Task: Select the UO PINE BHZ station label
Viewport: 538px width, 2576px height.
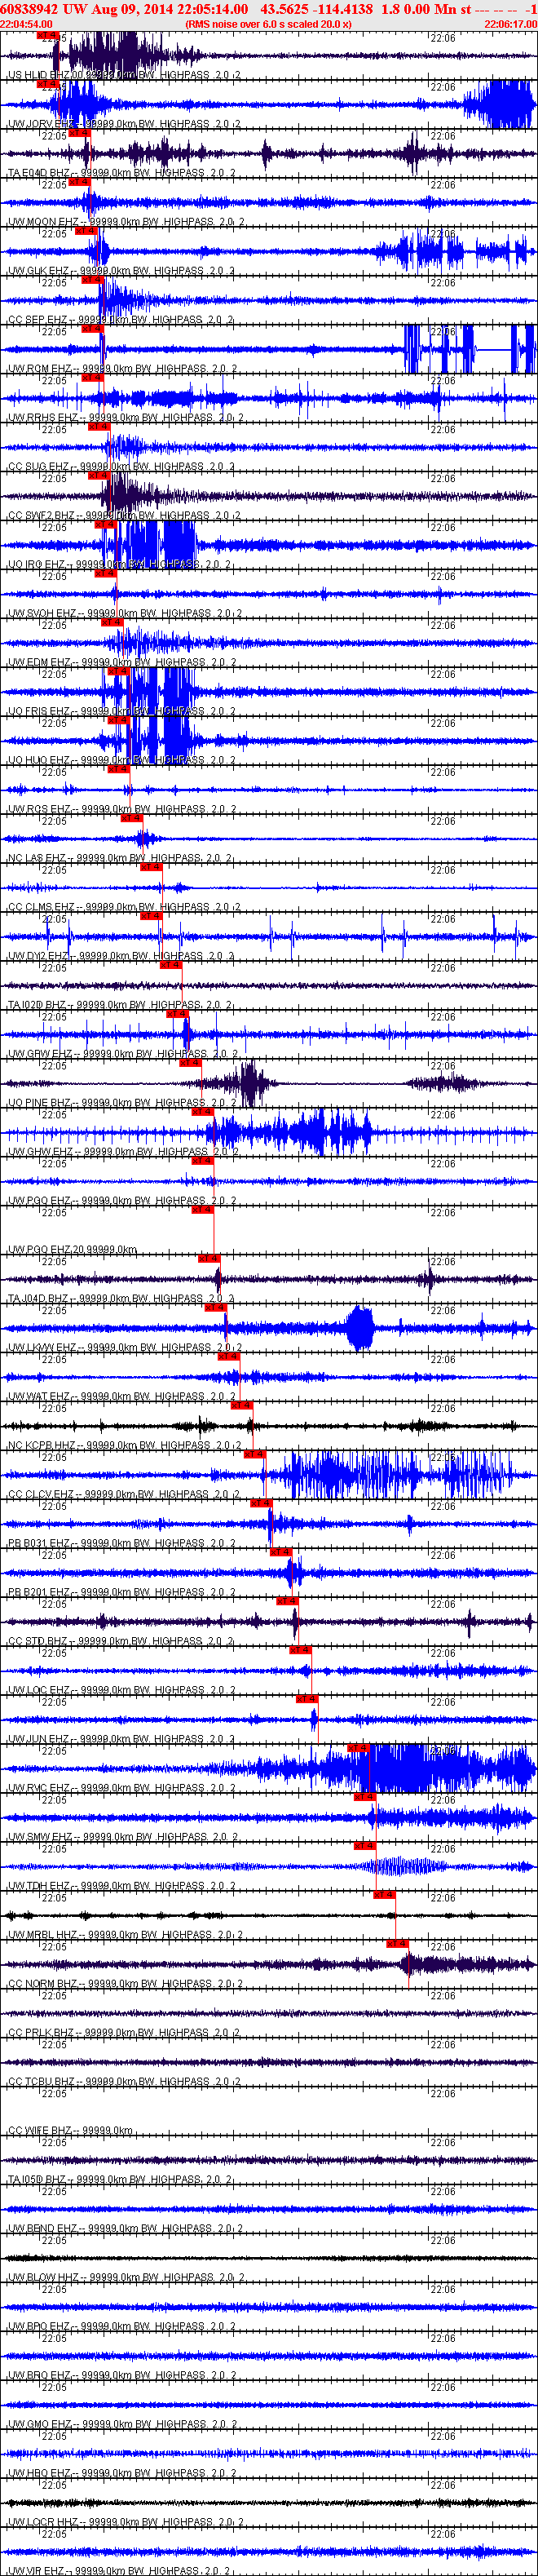Action: tap(39, 1103)
